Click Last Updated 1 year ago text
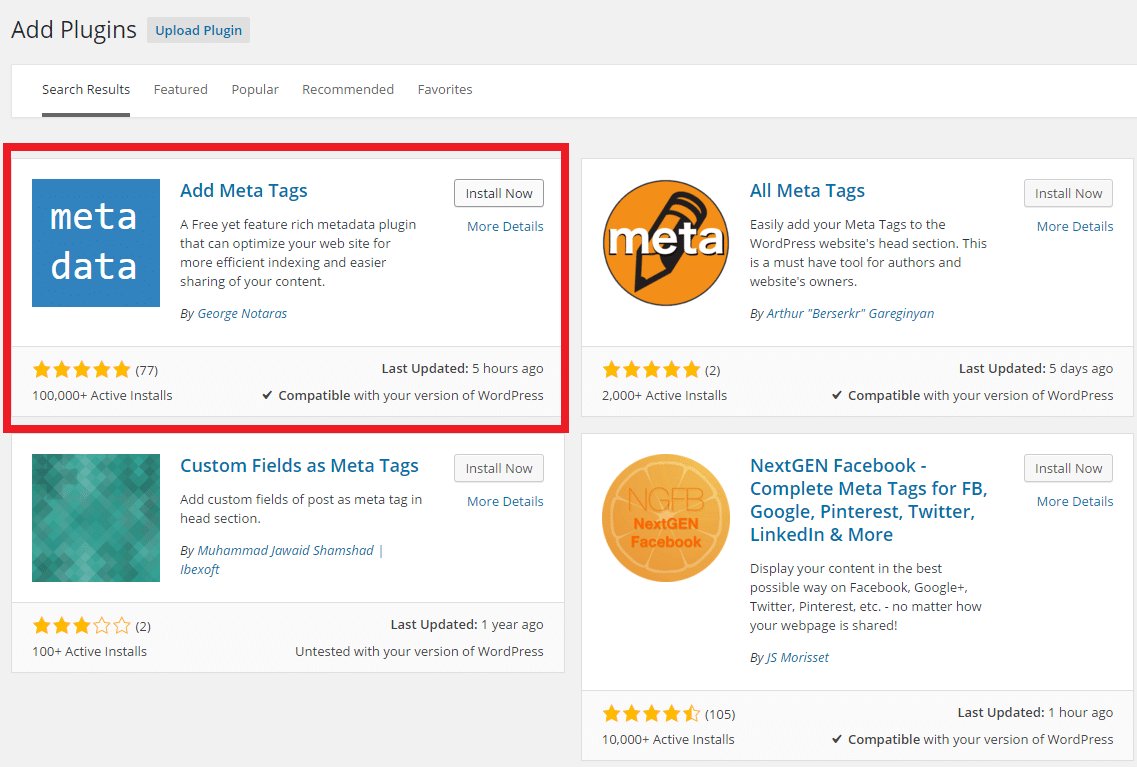 point(467,625)
